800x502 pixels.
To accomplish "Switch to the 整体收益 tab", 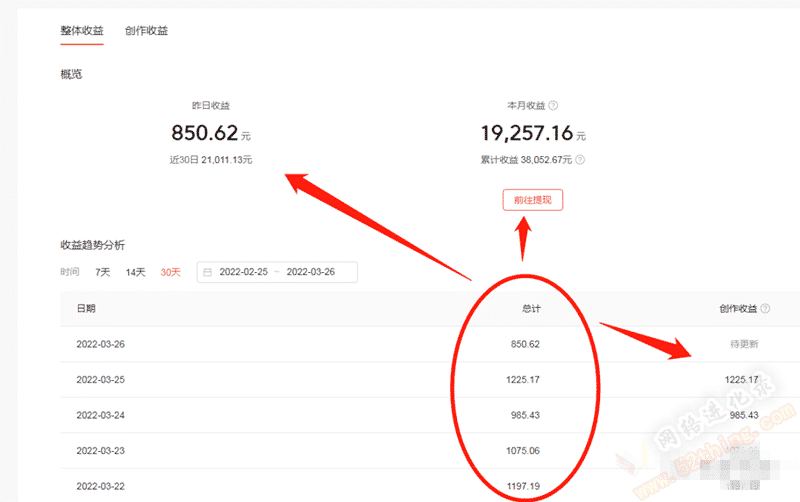I will [x=82, y=31].
